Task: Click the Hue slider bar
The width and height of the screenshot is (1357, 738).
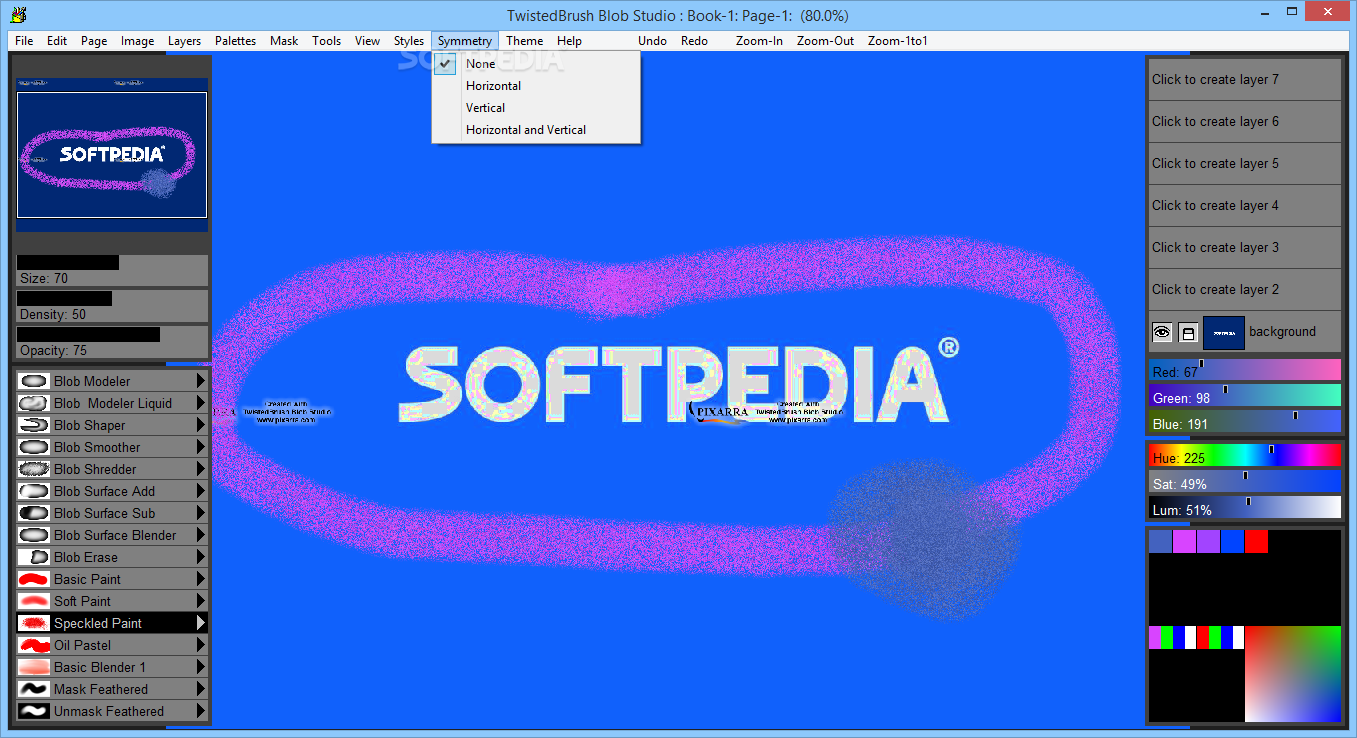Action: click(1245, 456)
